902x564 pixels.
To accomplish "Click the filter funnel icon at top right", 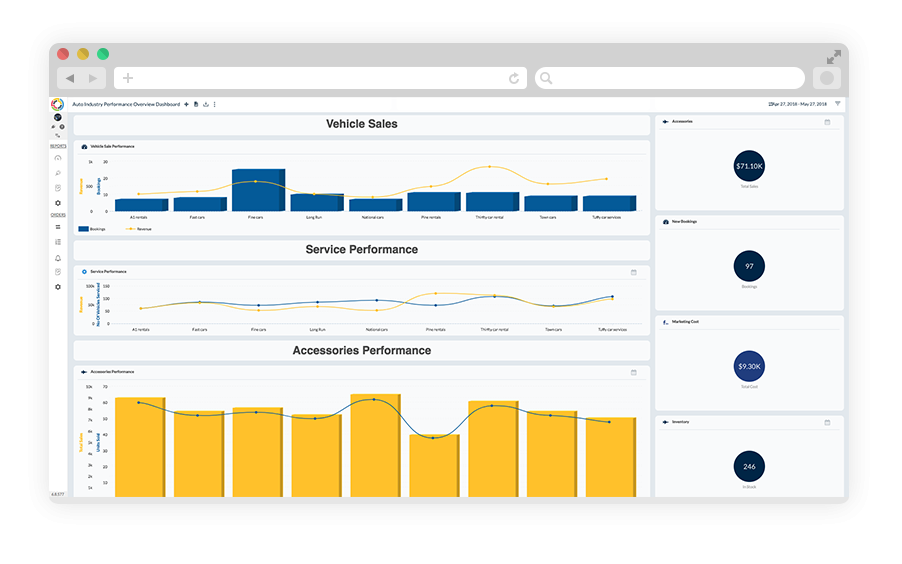I will coord(838,104).
